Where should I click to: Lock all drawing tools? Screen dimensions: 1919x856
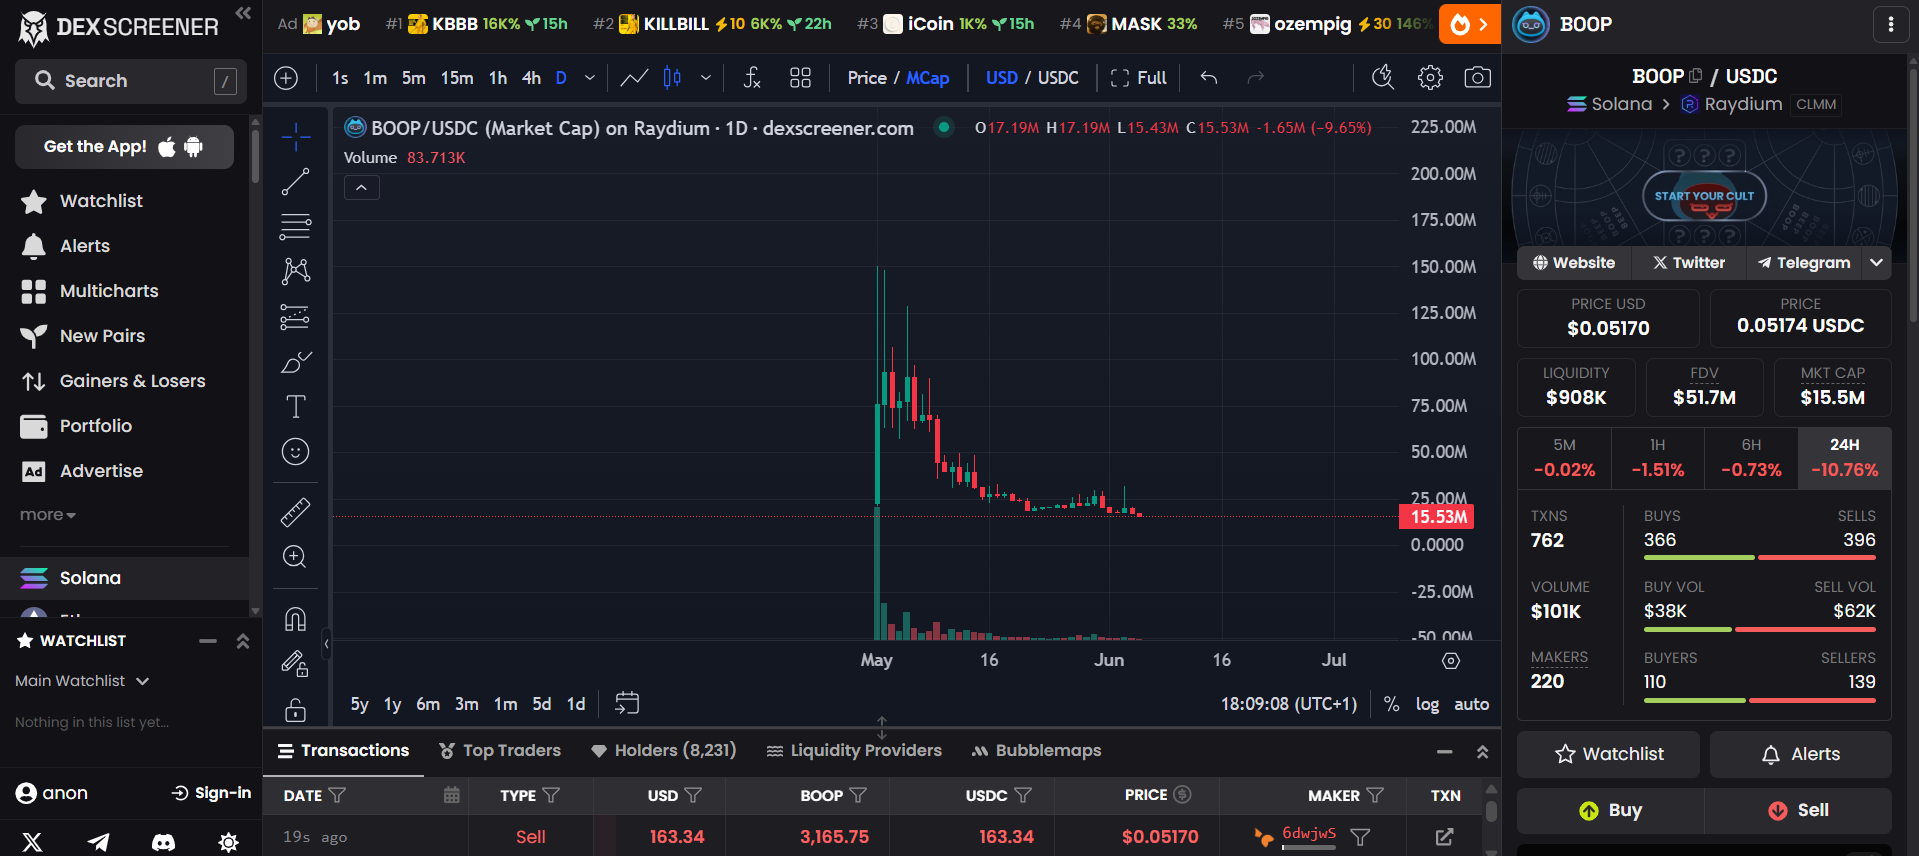pyautogui.click(x=295, y=709)
